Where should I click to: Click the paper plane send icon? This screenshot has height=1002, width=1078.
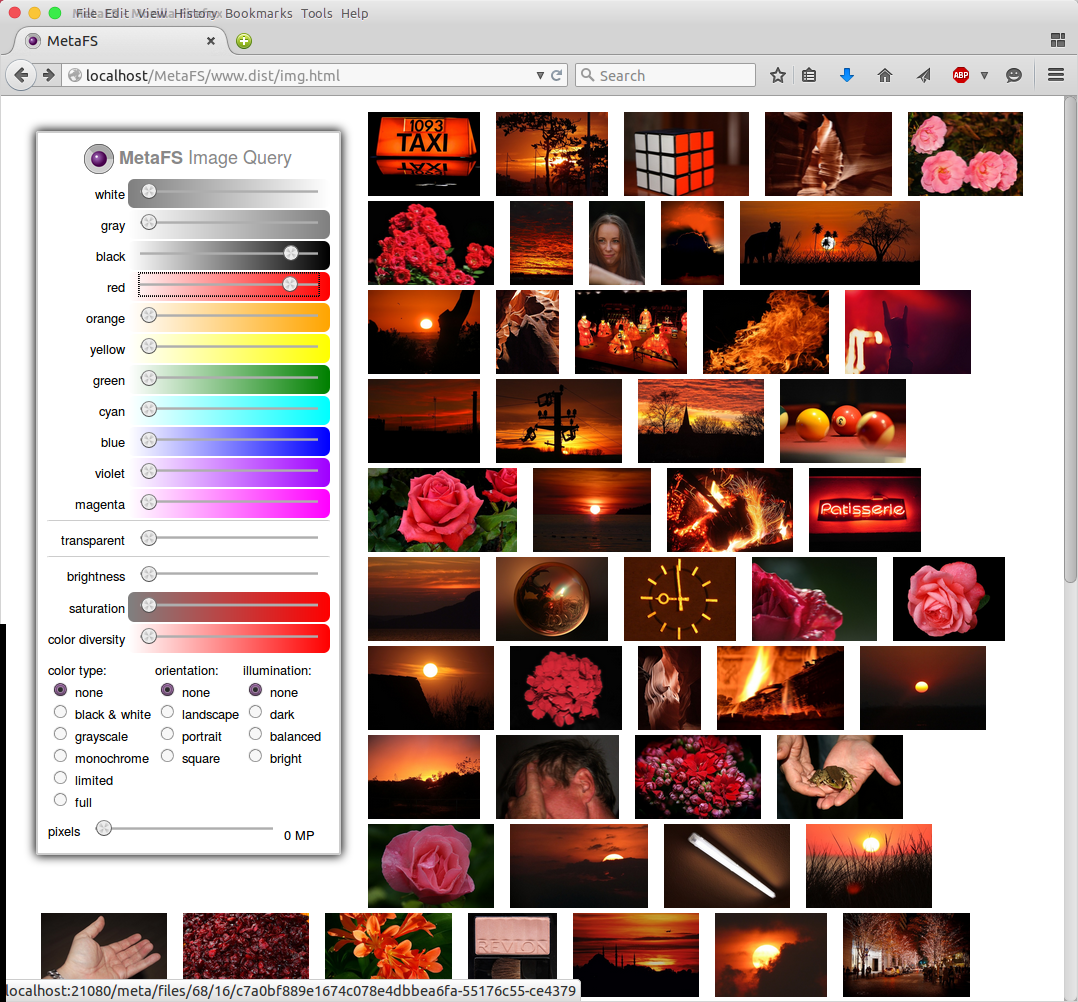click(923, 75)
